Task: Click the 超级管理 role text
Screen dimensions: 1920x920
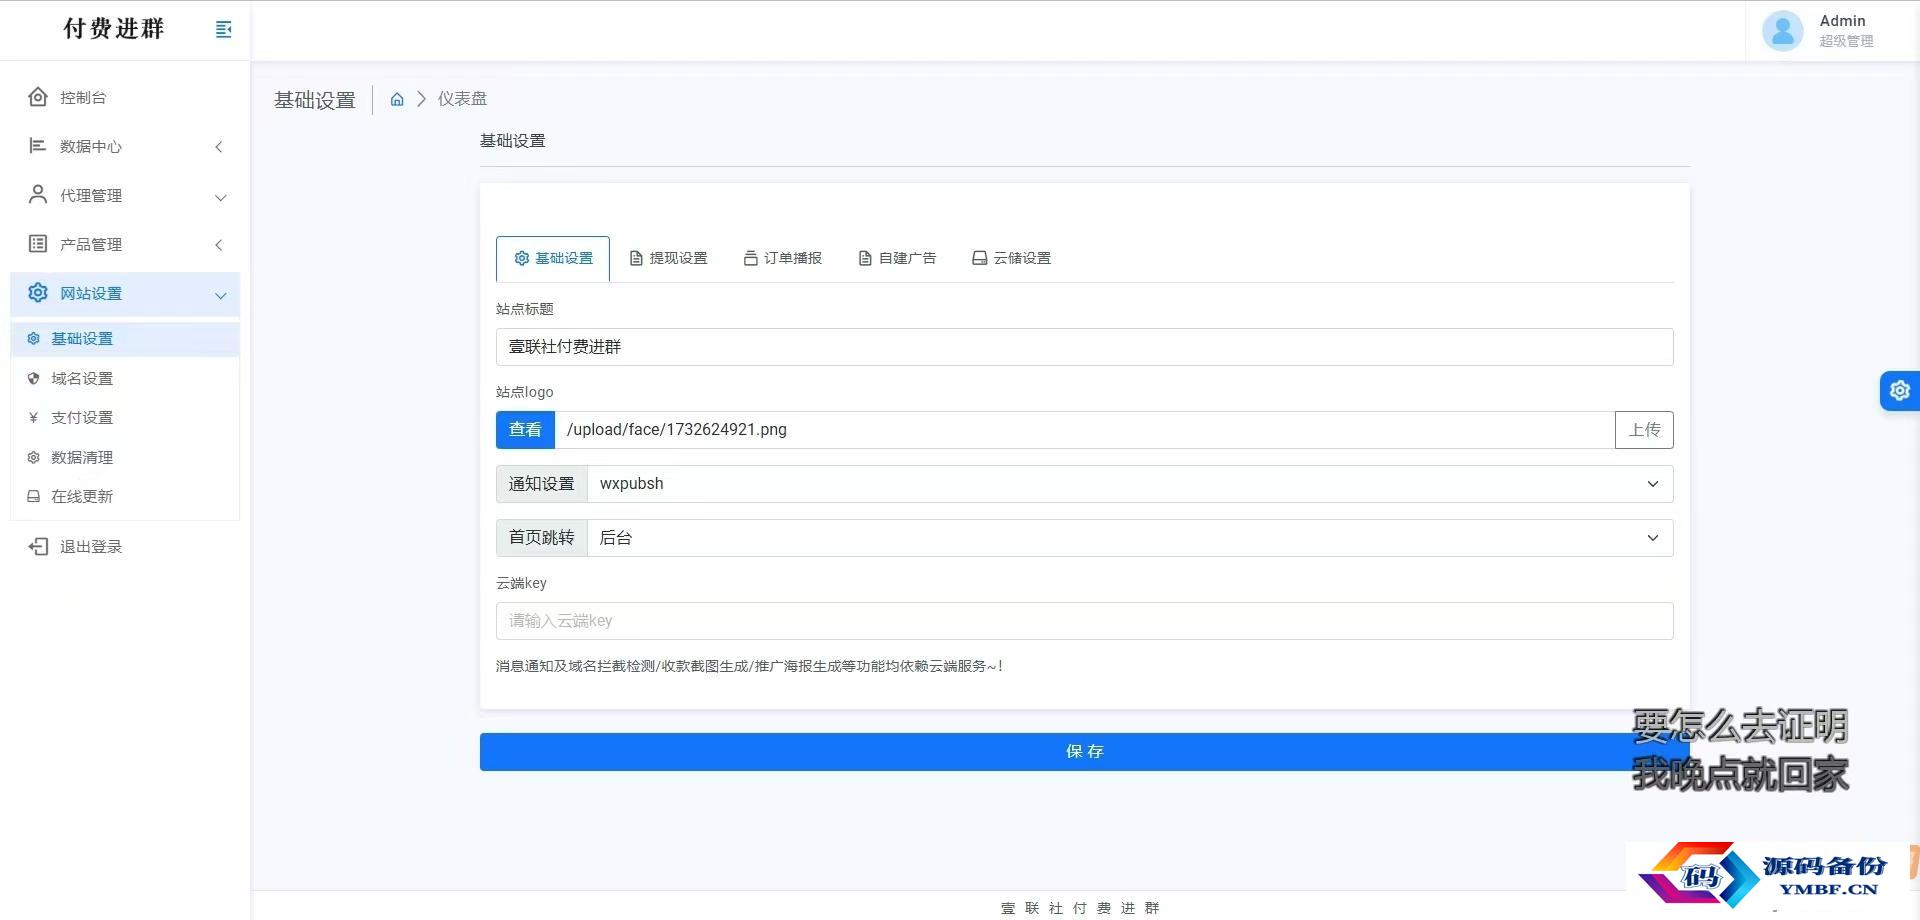Action: point(1846,41)
